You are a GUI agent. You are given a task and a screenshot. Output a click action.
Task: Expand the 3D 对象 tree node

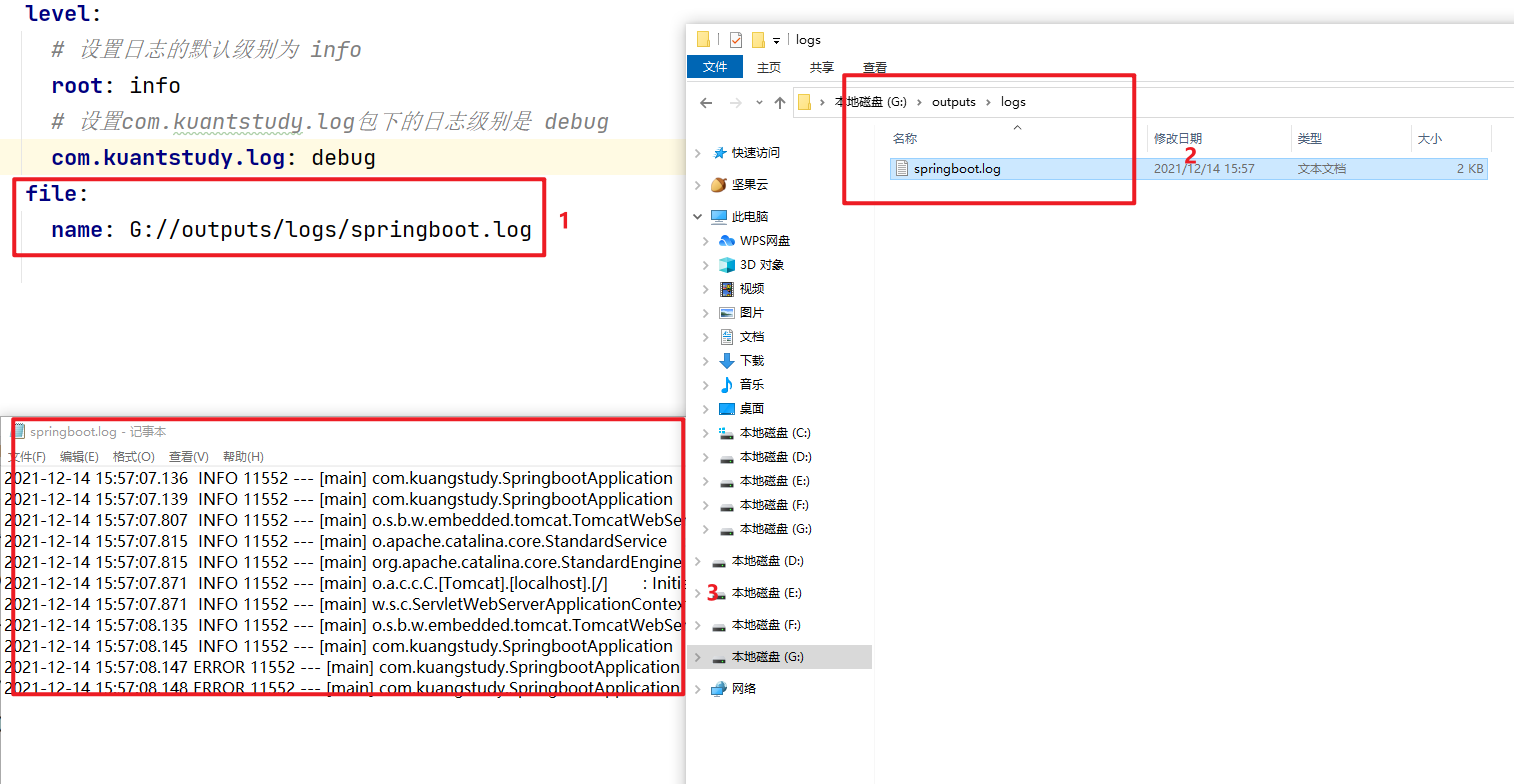(x=706, y=265)
